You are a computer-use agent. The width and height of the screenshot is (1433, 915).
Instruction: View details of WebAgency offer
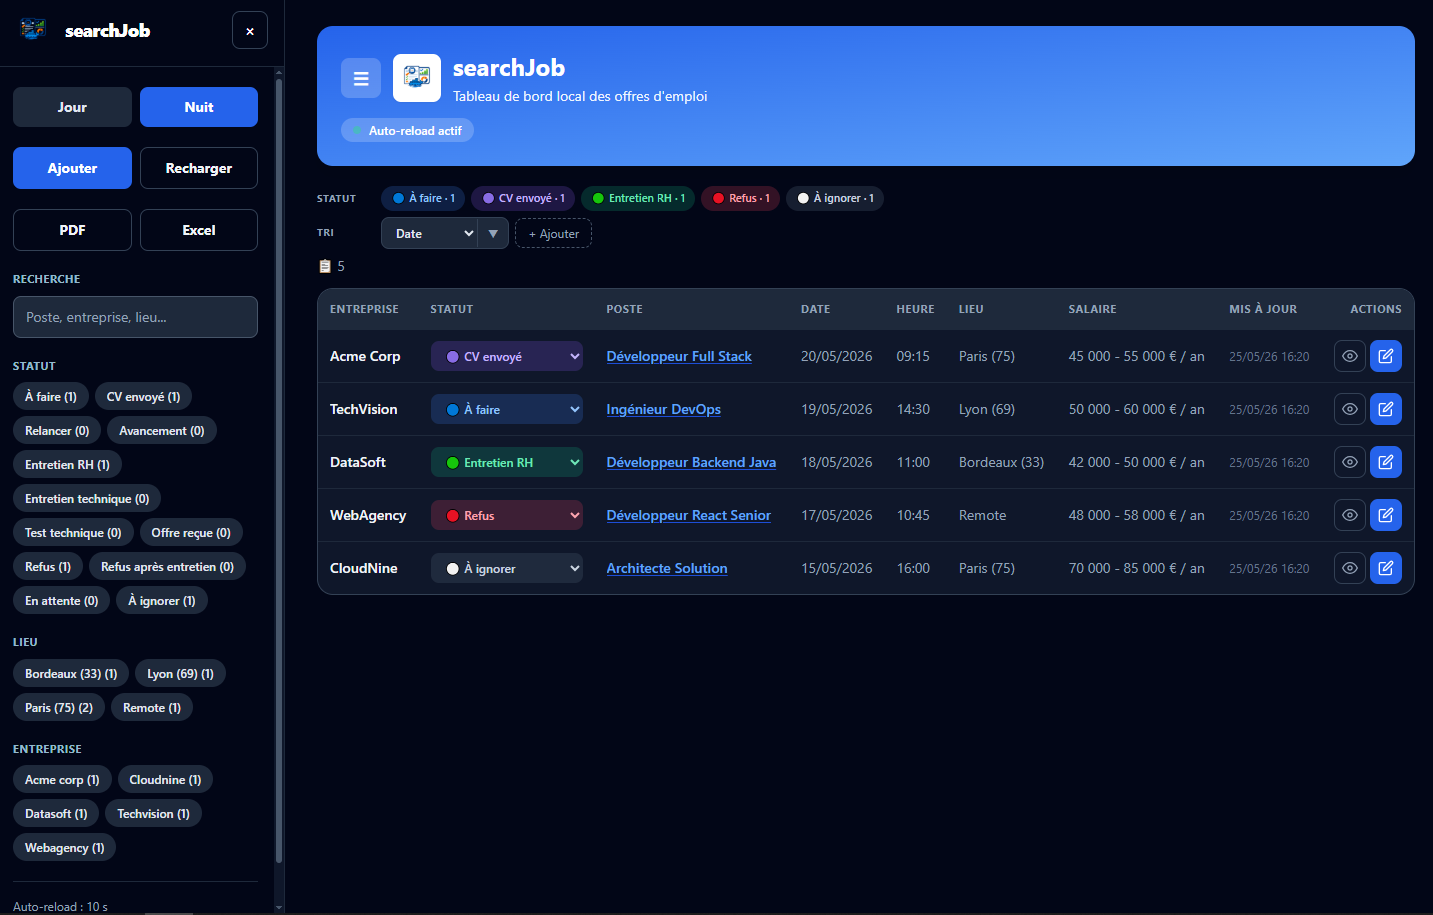(x=1350, y=515)
